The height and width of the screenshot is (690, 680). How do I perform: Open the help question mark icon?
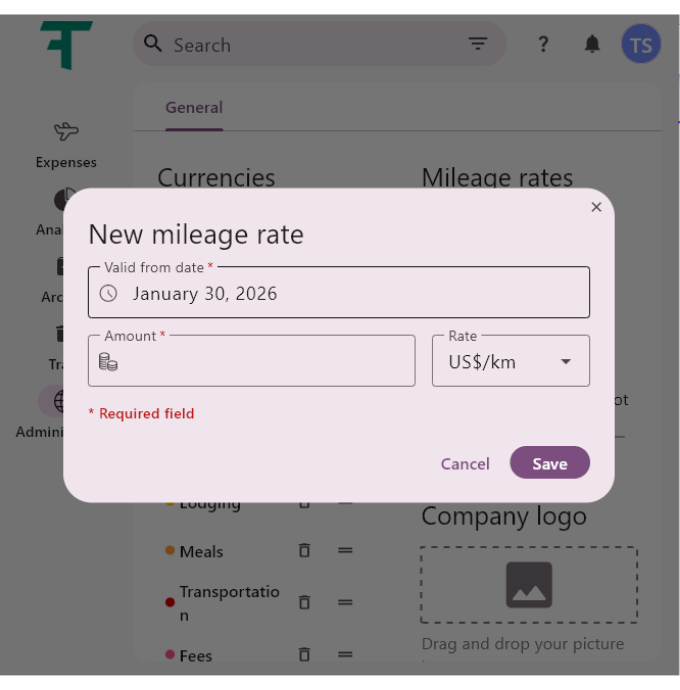coord(543,44)
